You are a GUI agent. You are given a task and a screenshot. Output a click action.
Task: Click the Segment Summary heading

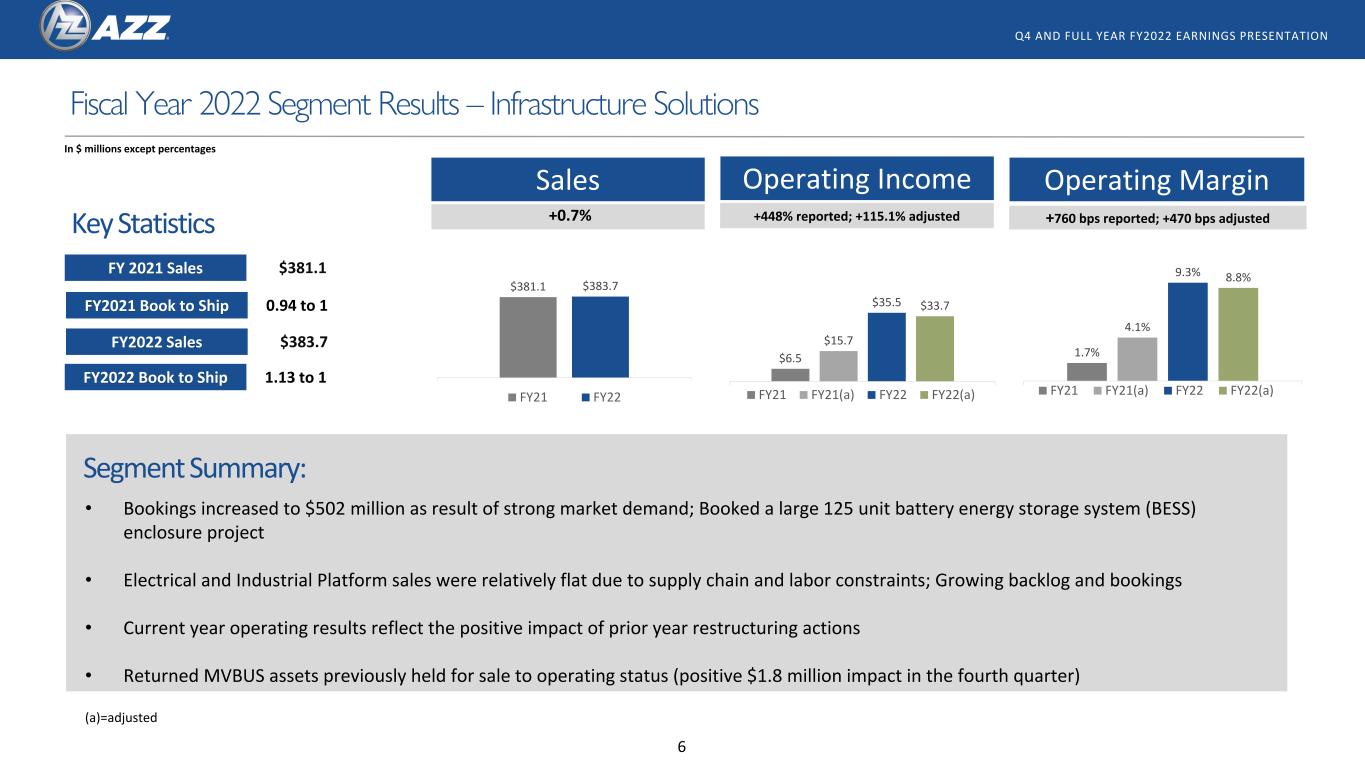[x=194, y=468]
